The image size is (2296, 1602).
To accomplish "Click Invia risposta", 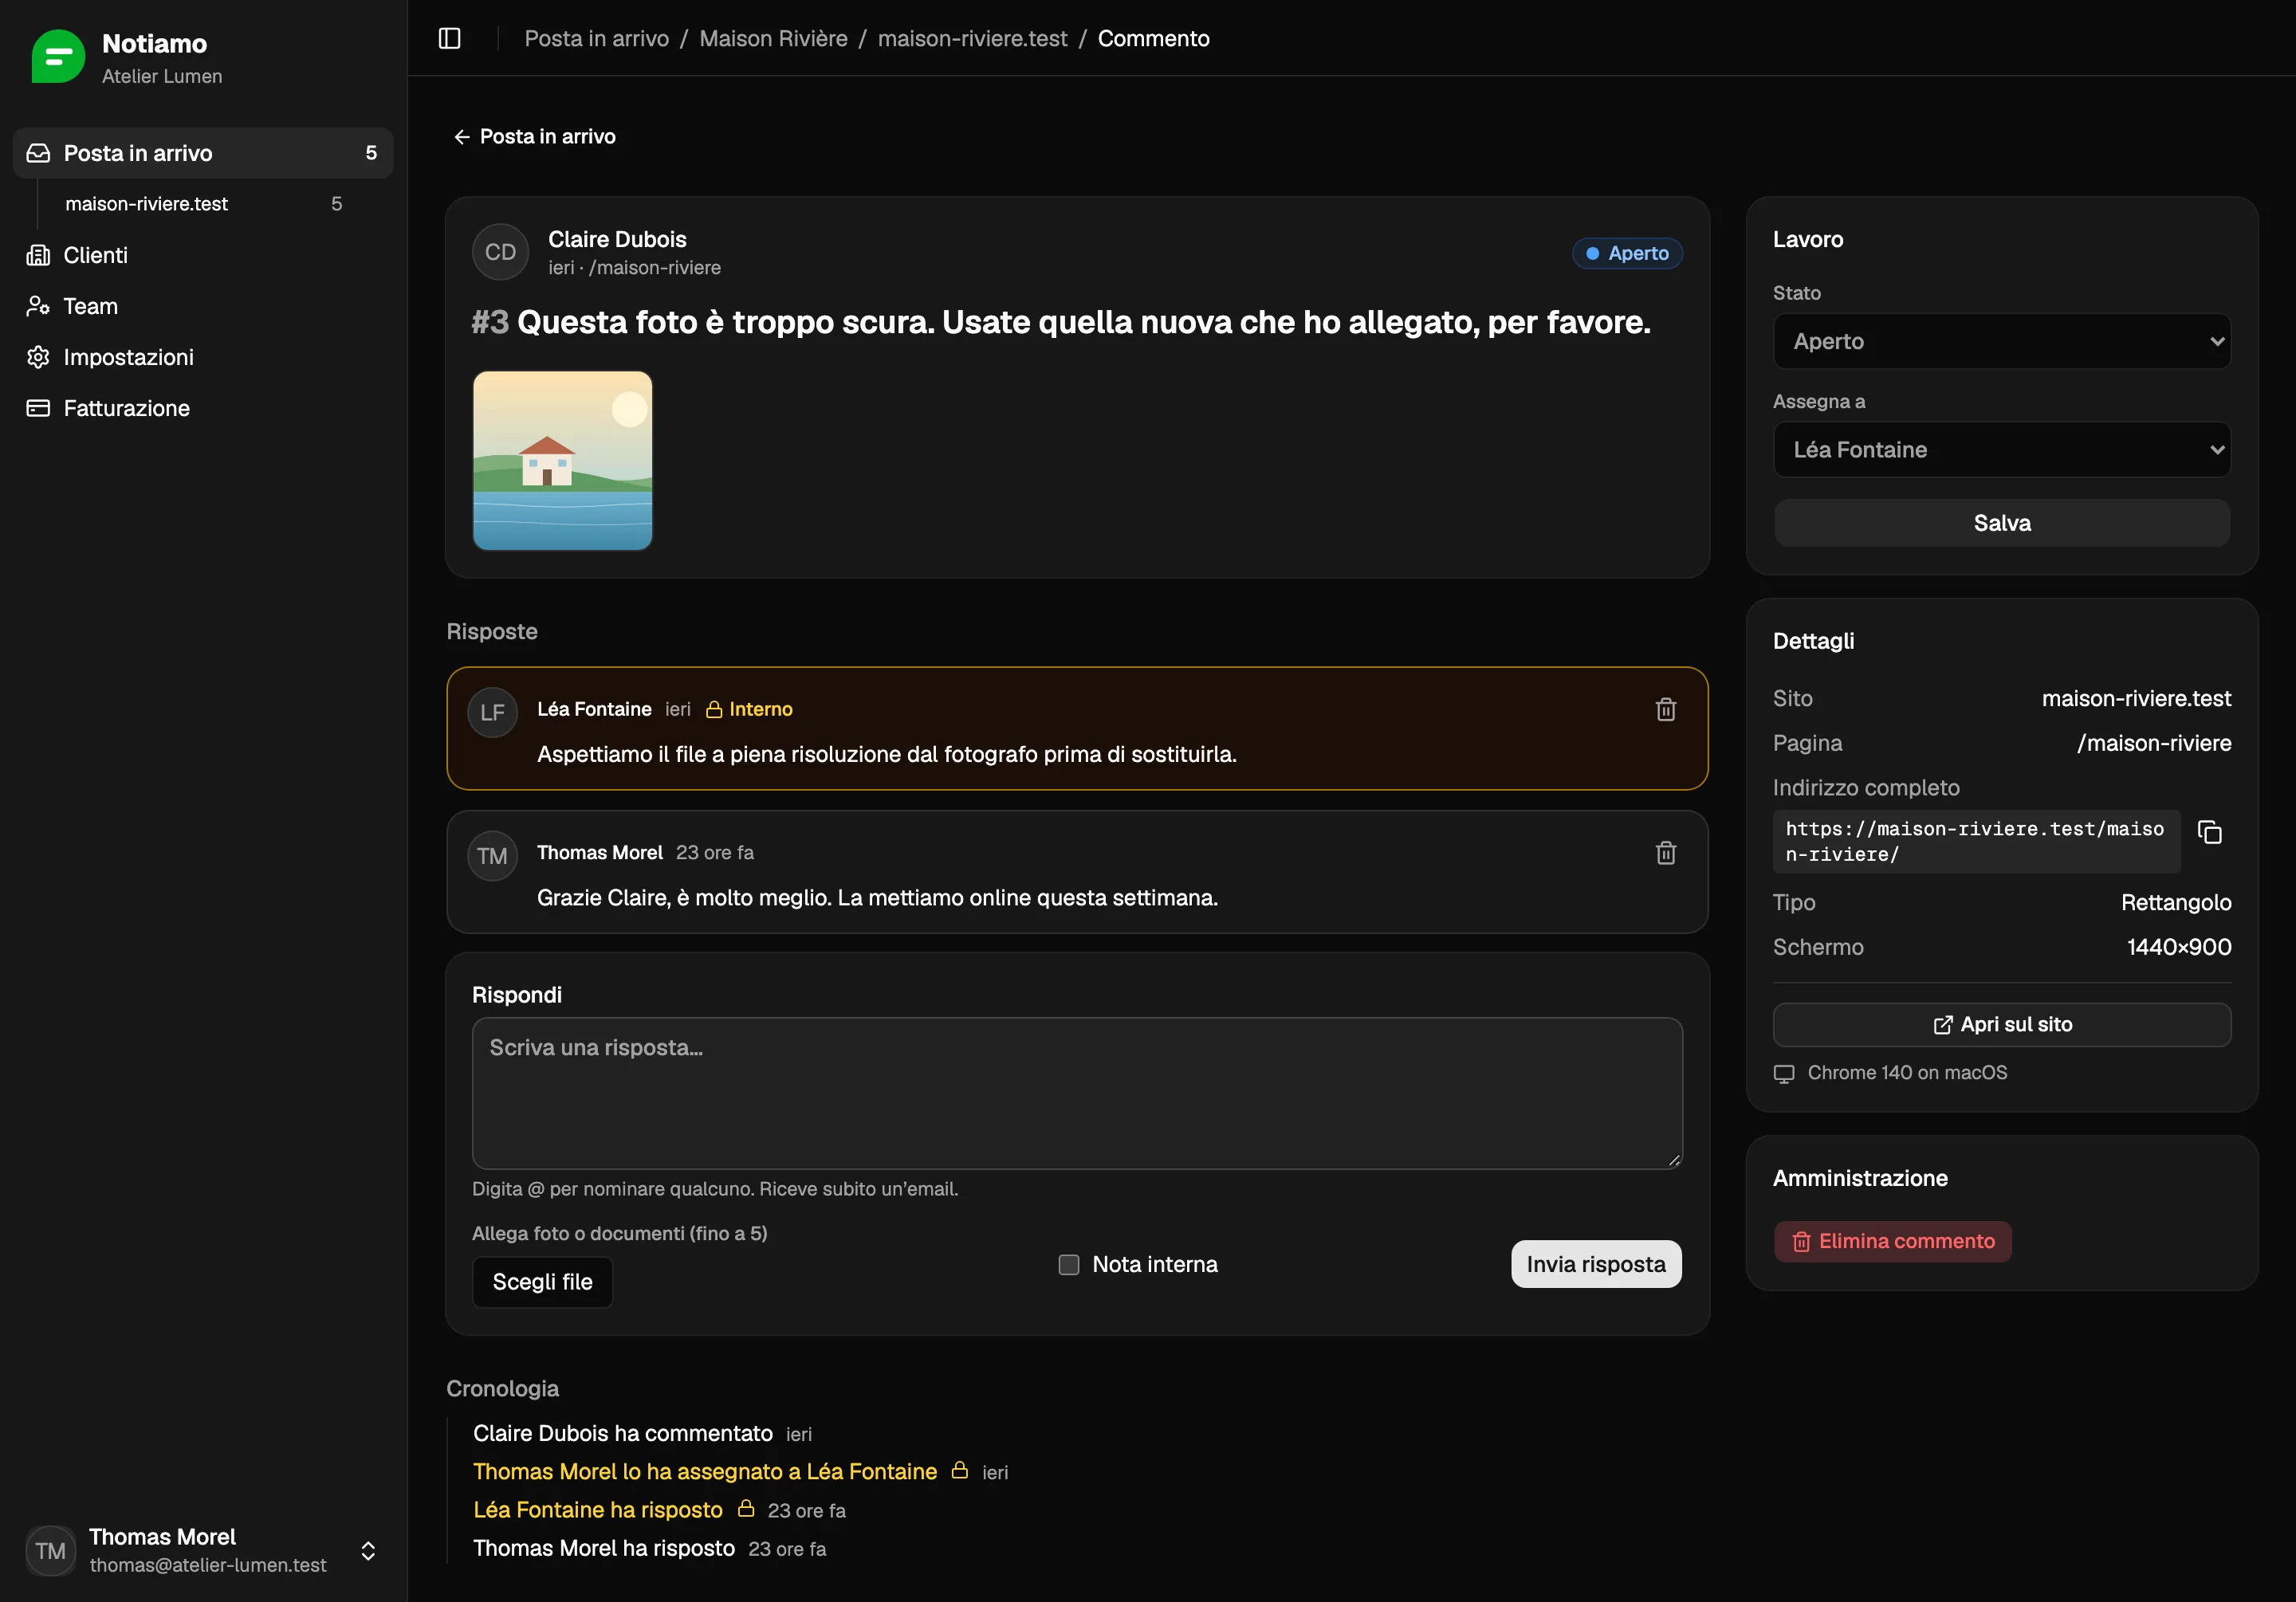I will pyautogui.click(x=1596, y=1264).
